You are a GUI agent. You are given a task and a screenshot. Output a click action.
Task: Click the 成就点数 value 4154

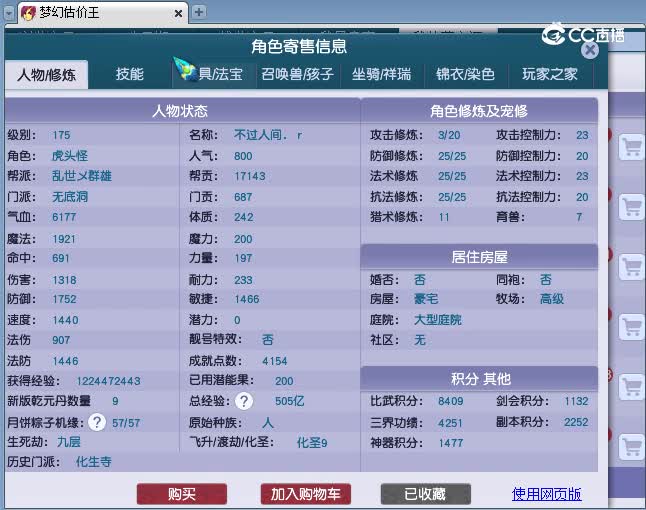tap(275, 361)
